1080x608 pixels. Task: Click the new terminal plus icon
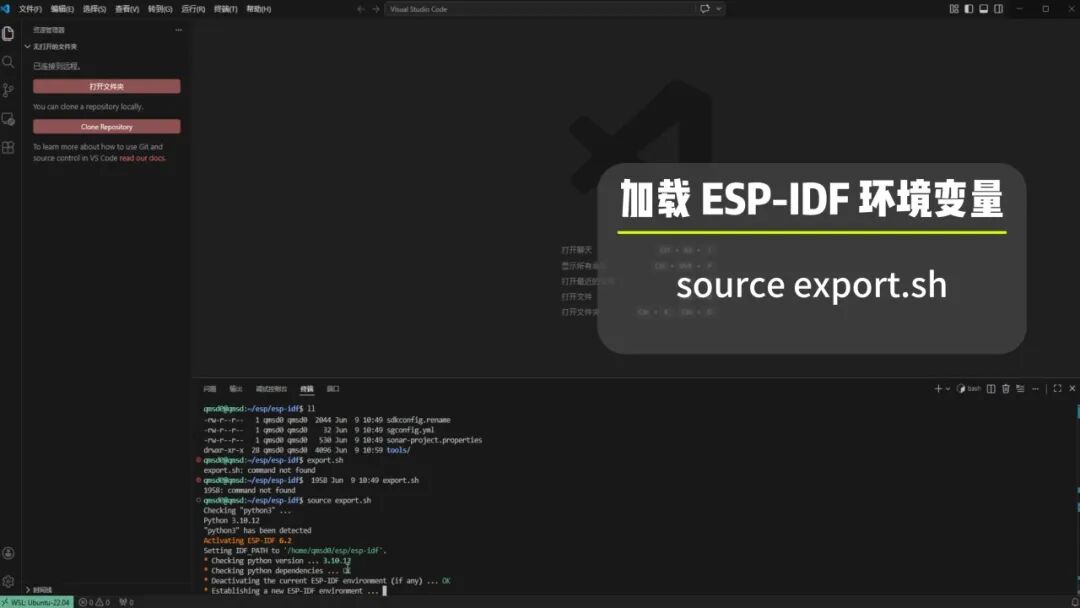coord(937,389)
